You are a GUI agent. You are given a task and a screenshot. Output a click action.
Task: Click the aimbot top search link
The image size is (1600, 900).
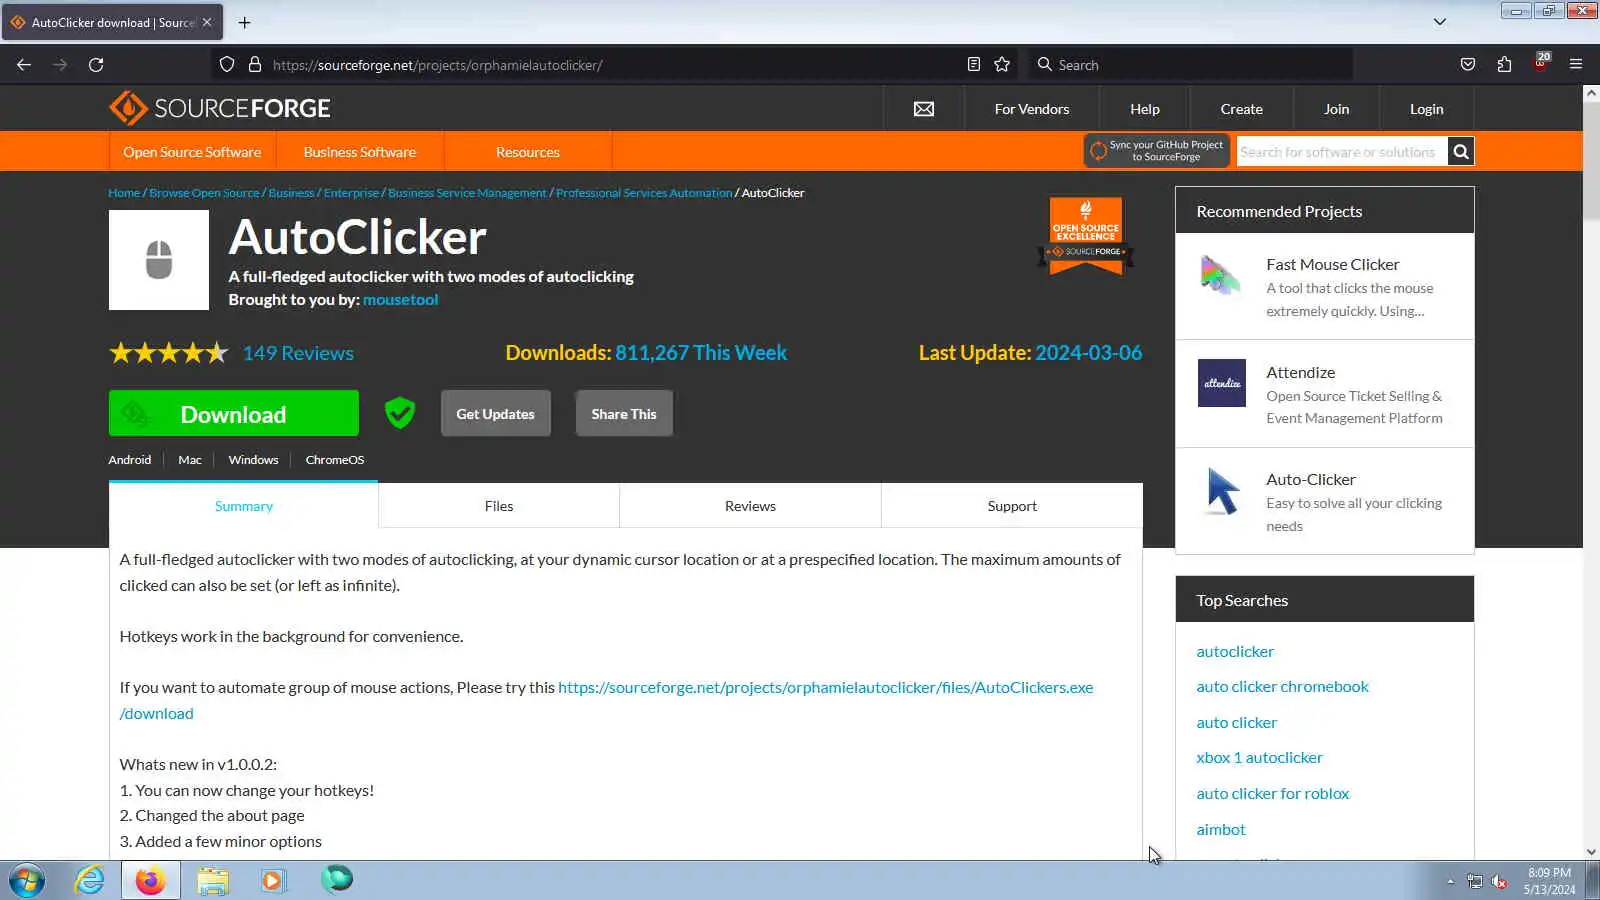[x=1221, y=829]
